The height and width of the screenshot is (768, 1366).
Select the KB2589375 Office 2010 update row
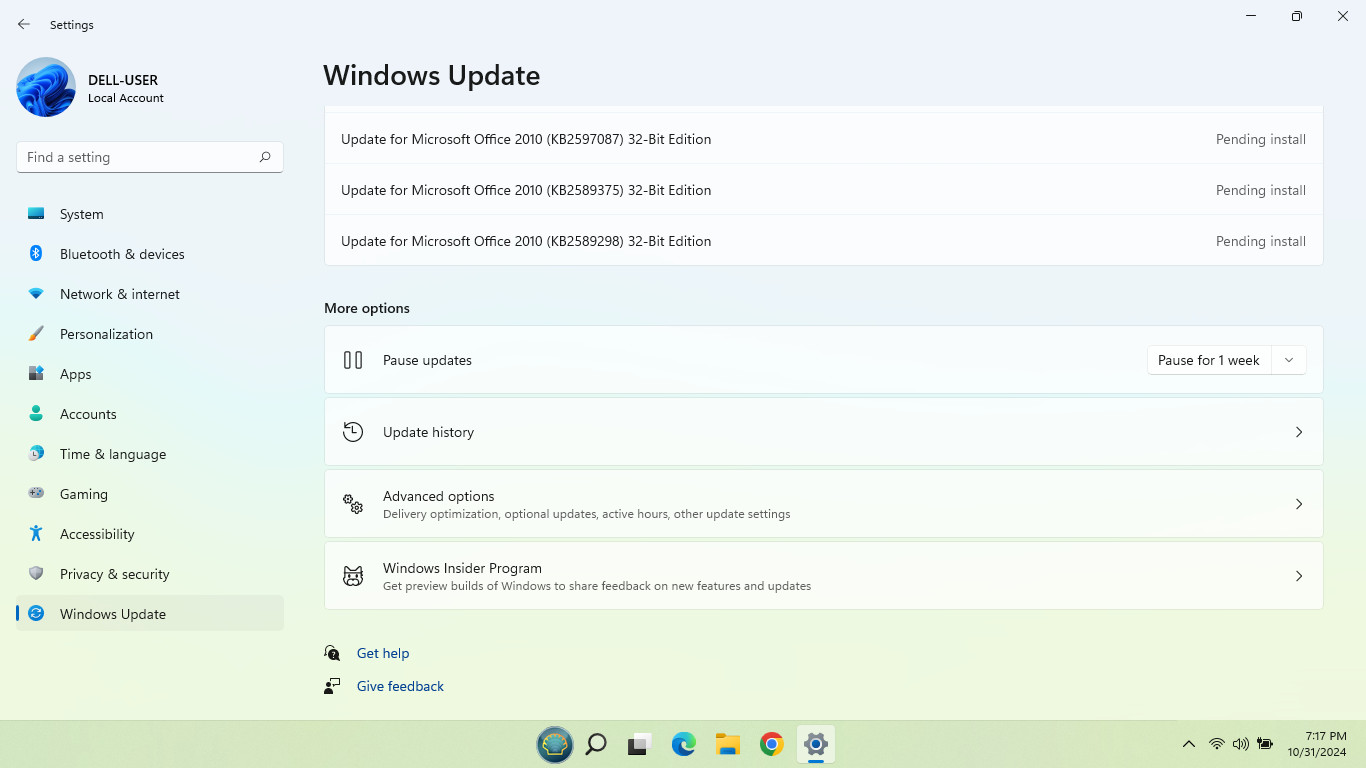click(x=824, y=190)
